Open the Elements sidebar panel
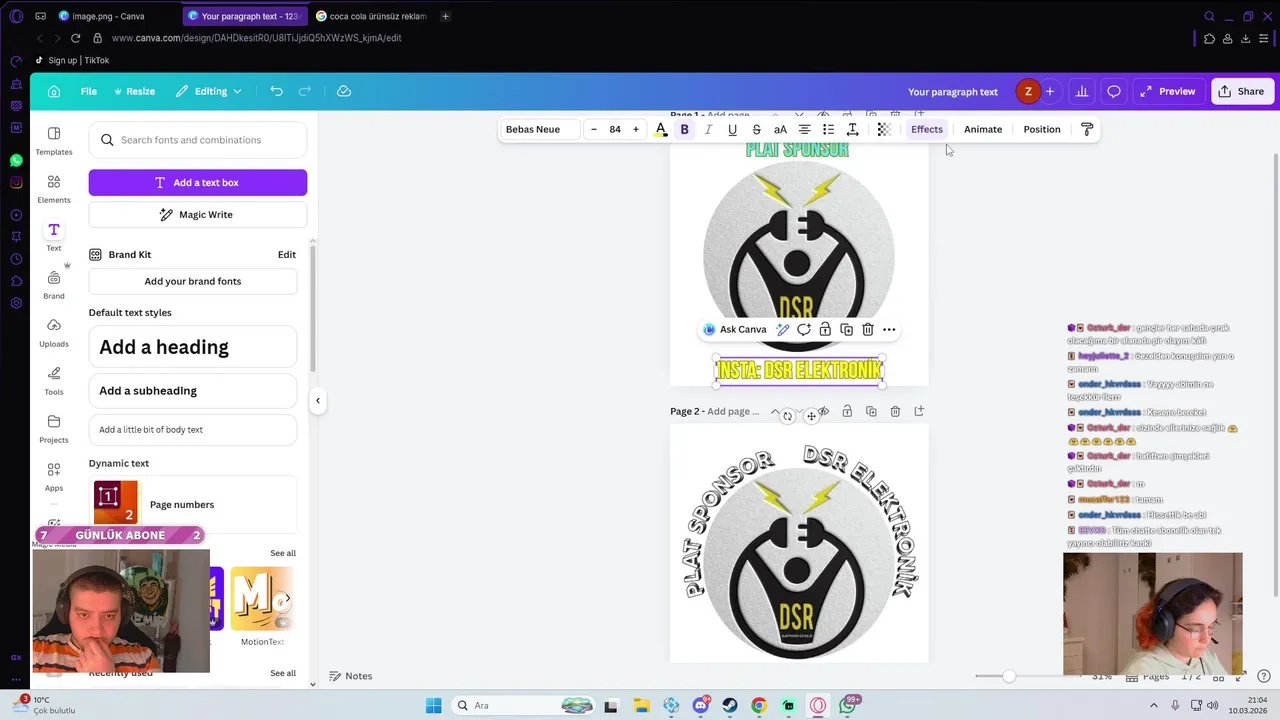Viewport: 1280px width, 720px height. (x=54, y=189)
